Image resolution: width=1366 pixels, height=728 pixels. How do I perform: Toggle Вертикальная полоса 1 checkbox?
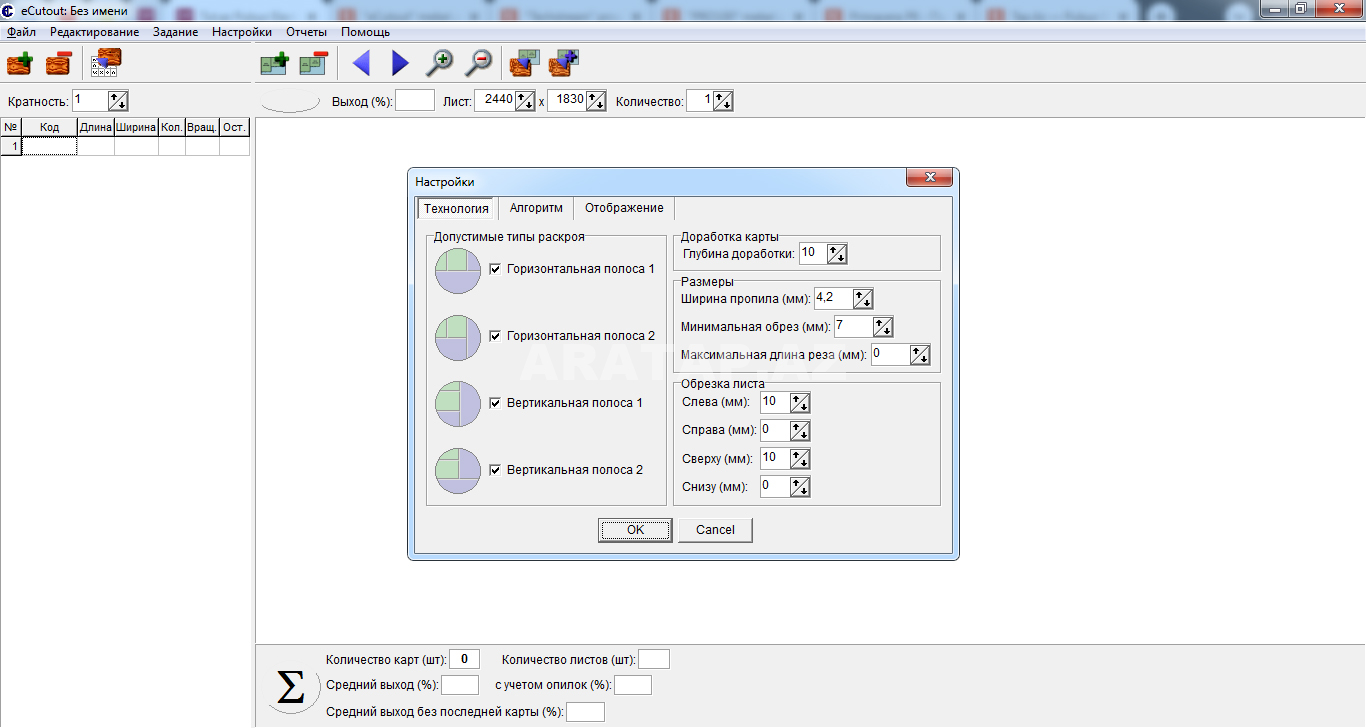(495, 403)
